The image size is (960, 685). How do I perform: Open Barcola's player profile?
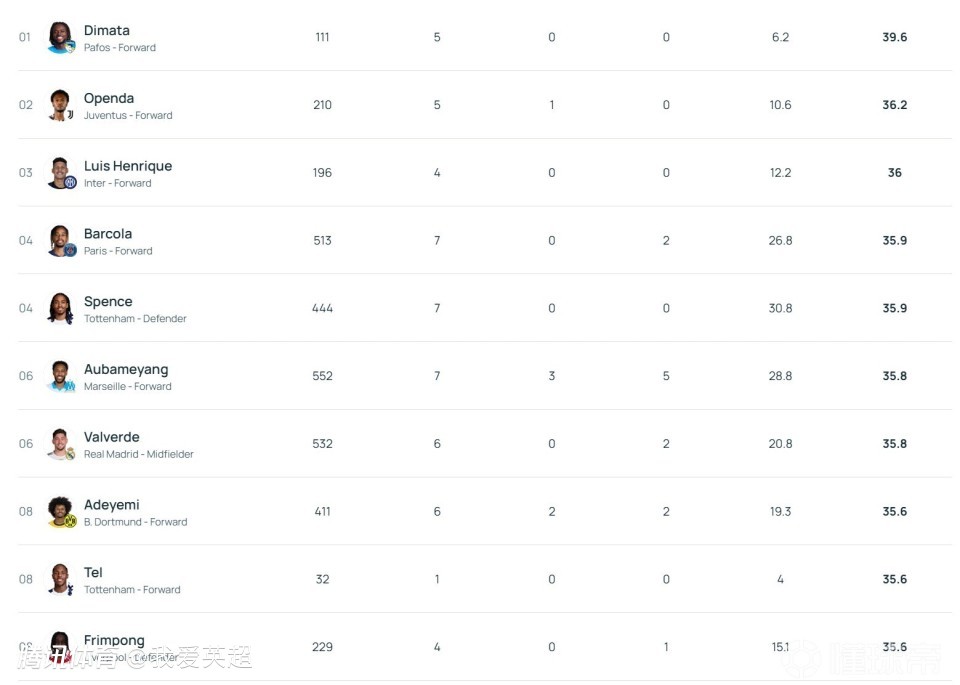point(107,234)
